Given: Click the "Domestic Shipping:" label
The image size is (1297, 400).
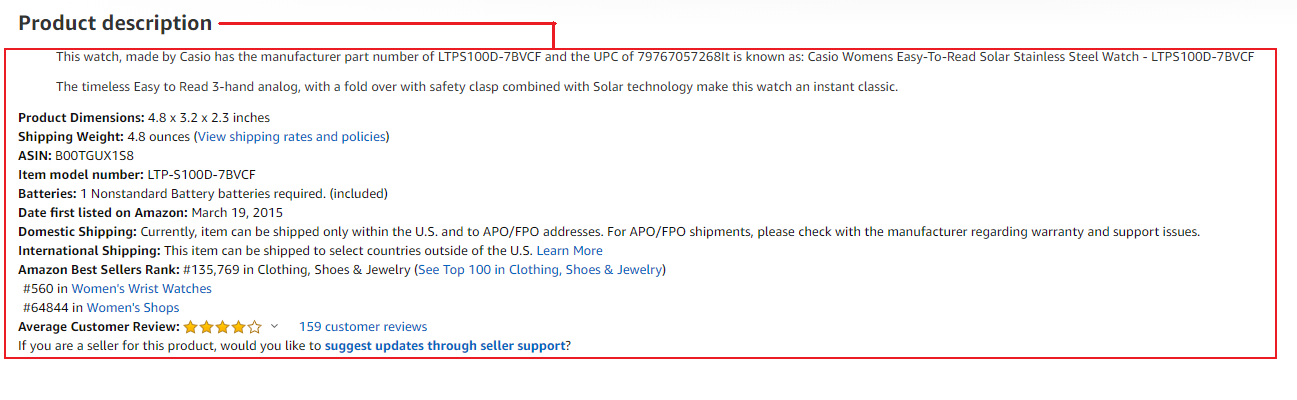Looking at the screenshot, I should 77,232.
